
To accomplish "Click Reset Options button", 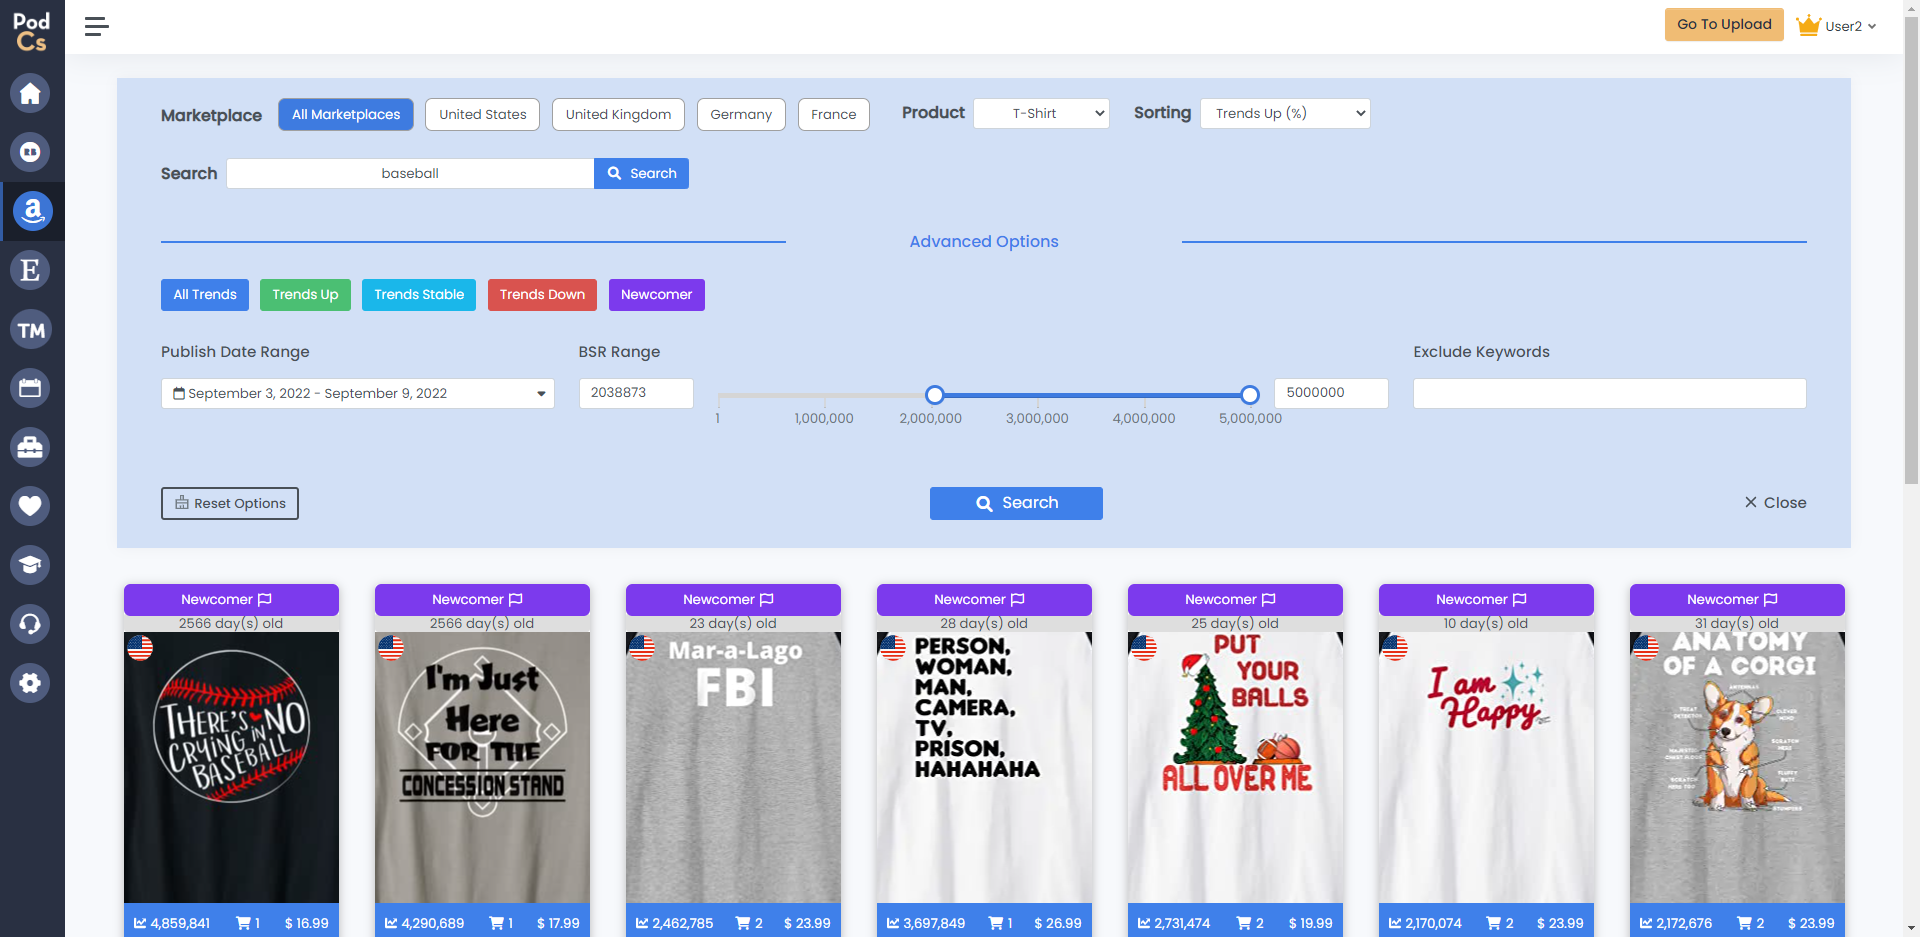I will click(x=230, y=503).
